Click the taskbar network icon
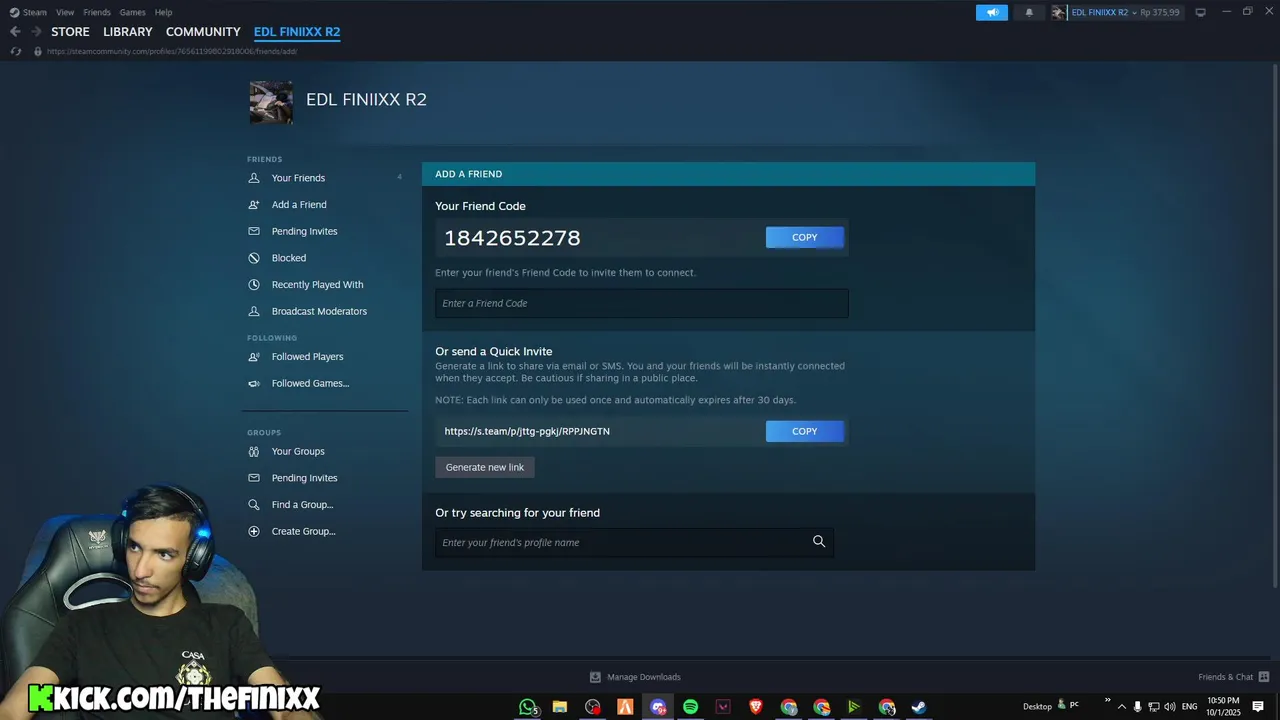The width and height of the screenshot is (1280, 720). (x=1153, y=706)
